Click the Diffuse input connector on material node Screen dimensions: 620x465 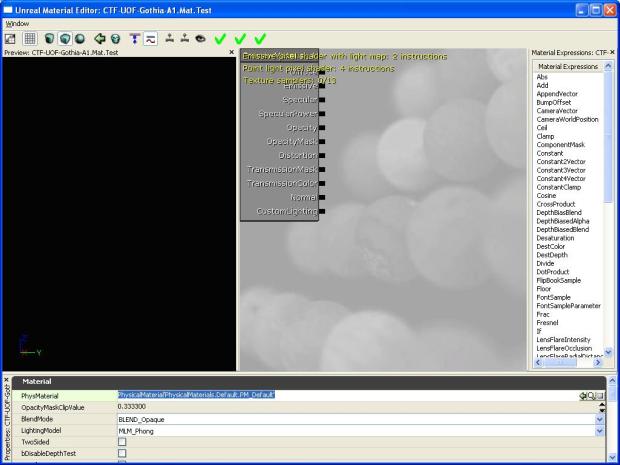coord(322,72)
